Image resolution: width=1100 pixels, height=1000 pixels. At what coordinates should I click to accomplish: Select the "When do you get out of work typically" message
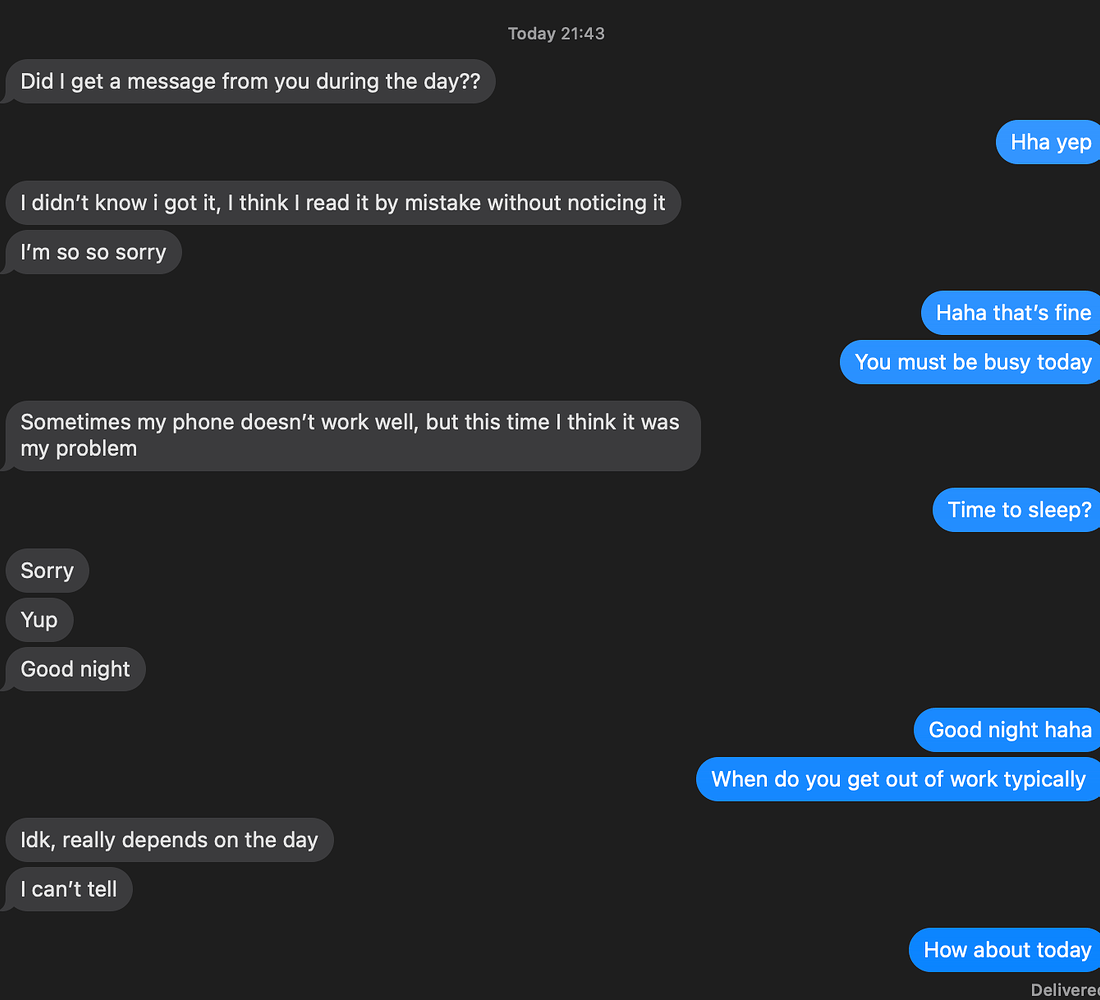pos(897,779)
